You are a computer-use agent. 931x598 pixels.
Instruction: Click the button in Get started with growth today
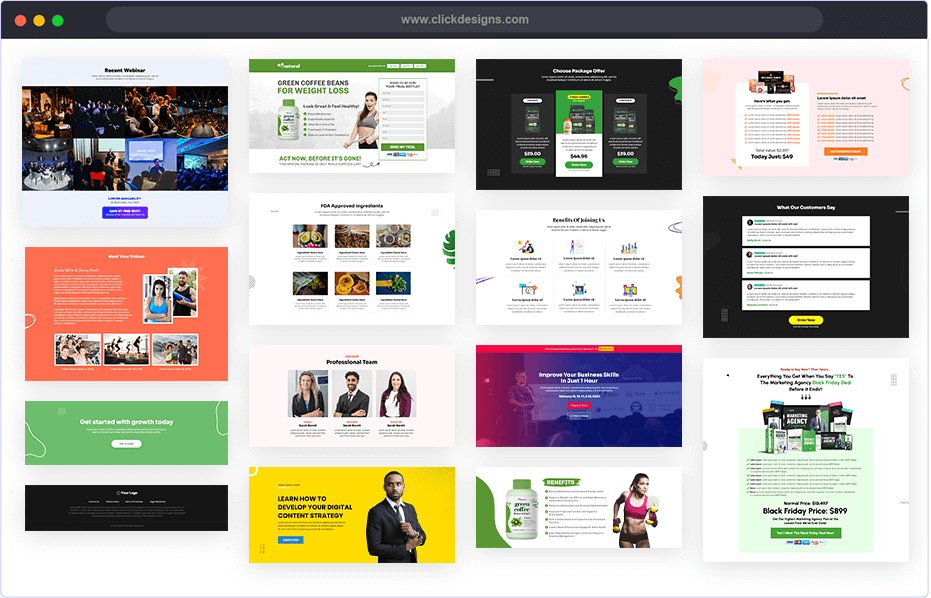[125, 443]
